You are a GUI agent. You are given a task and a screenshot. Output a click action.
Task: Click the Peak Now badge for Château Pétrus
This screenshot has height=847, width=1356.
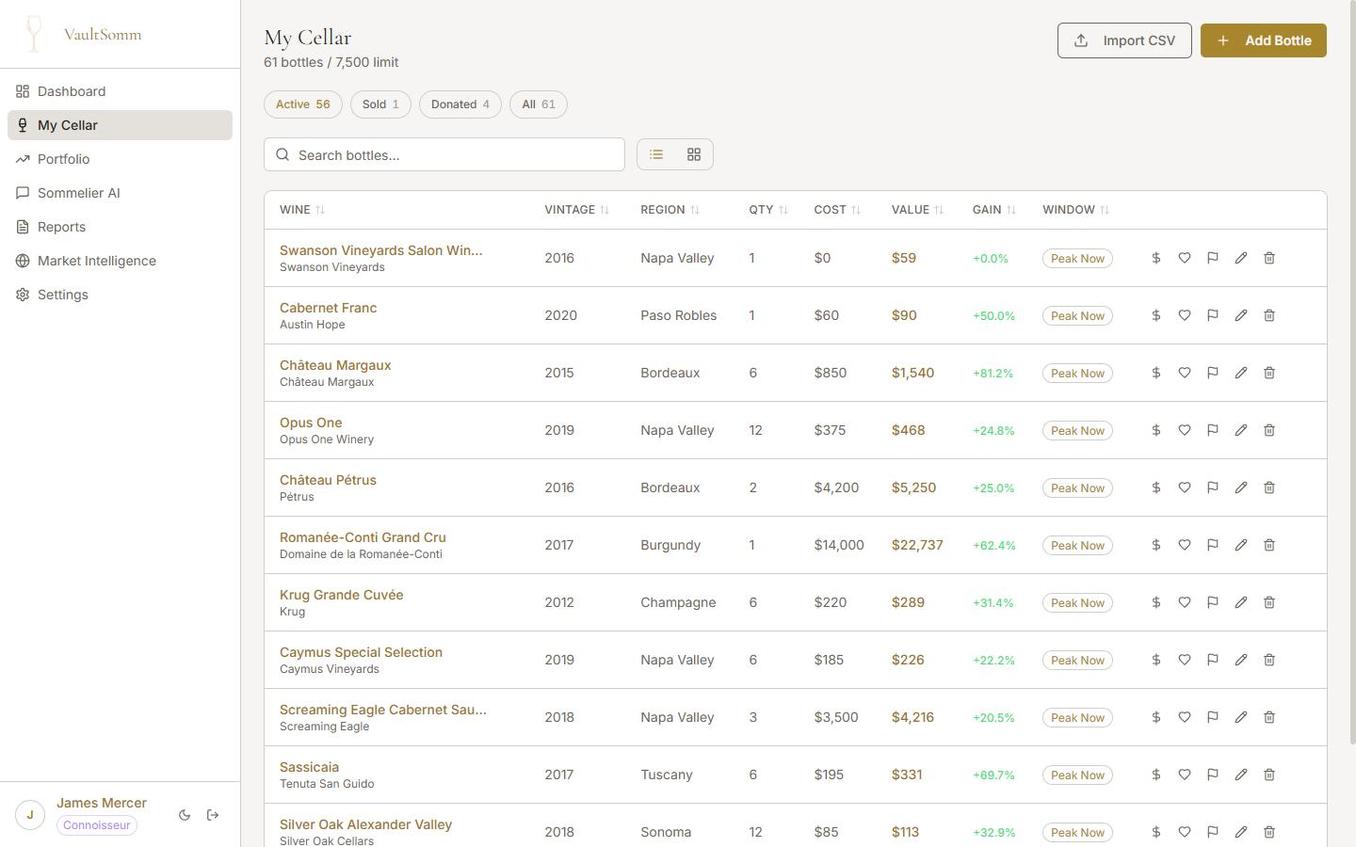1078,489
